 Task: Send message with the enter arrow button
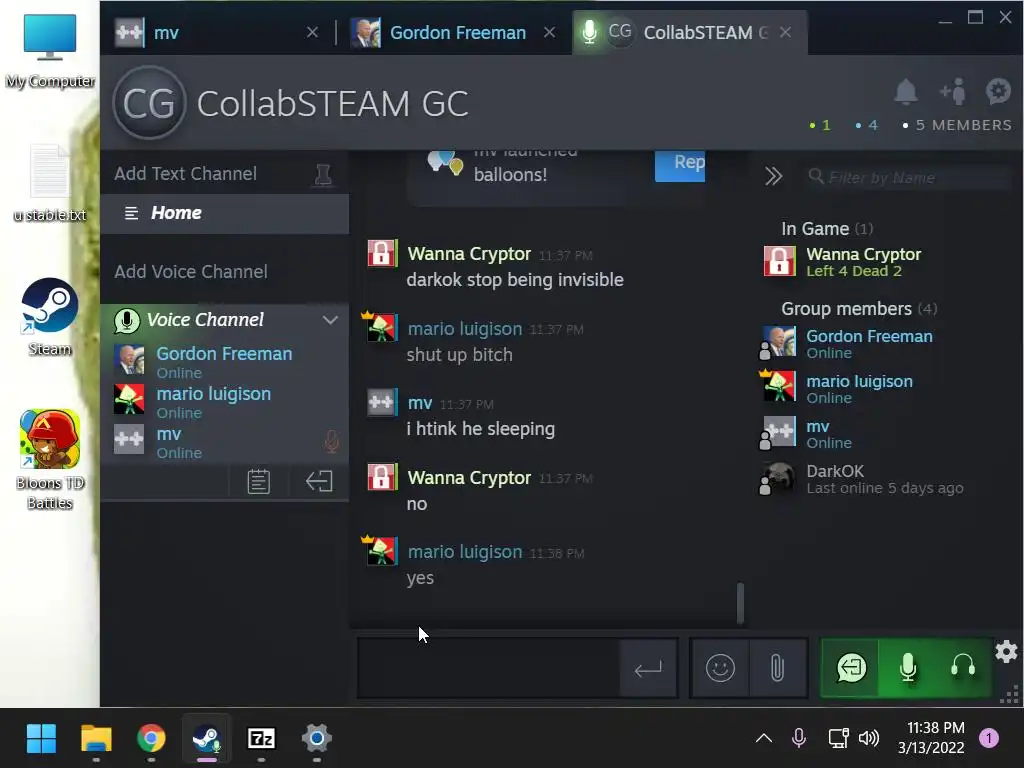[648, 668]
